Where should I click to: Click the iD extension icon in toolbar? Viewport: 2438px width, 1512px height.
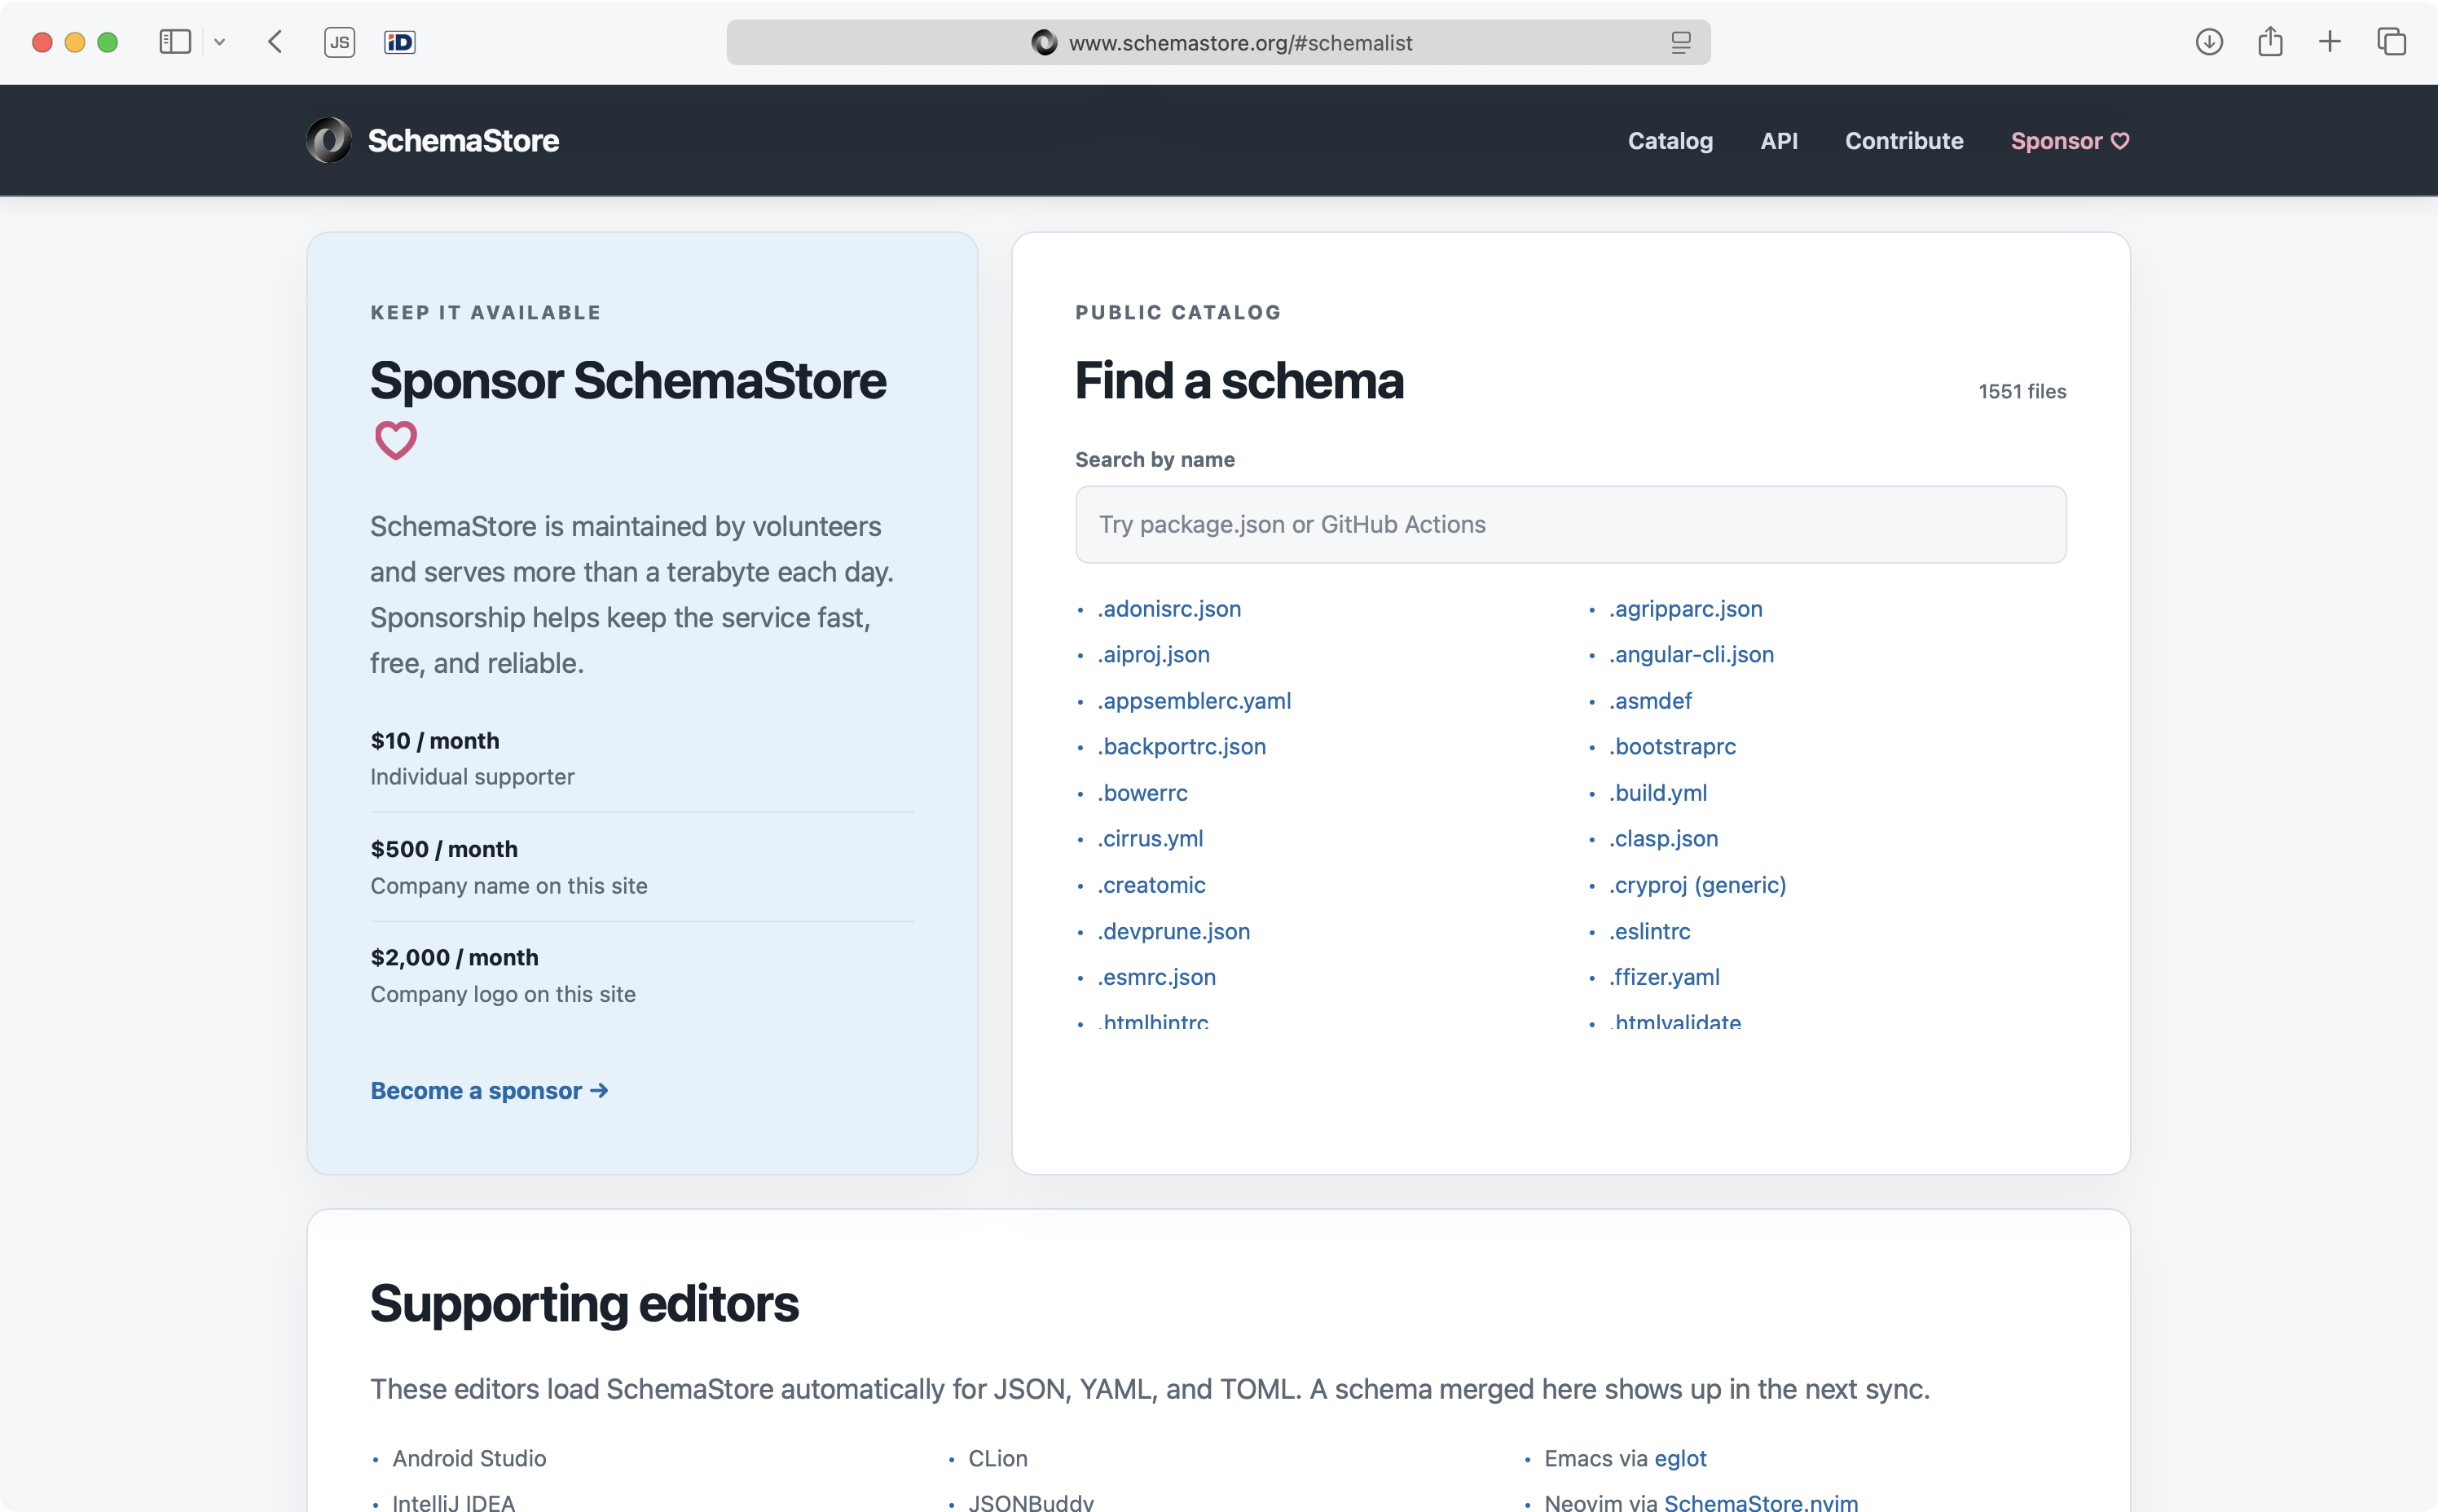400,42
